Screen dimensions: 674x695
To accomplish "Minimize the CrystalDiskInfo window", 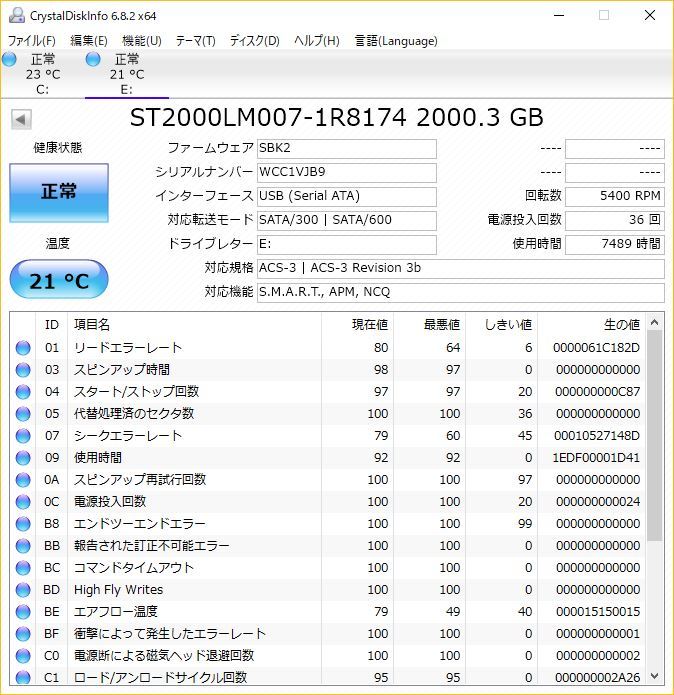I will pos(559,16).
